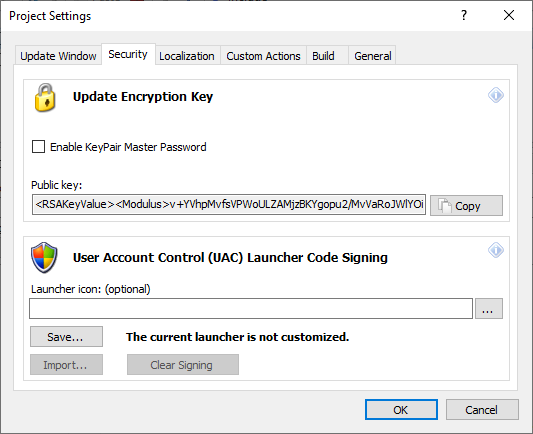Open info icon for Update Encryption Key

click(x=496, y=95)
